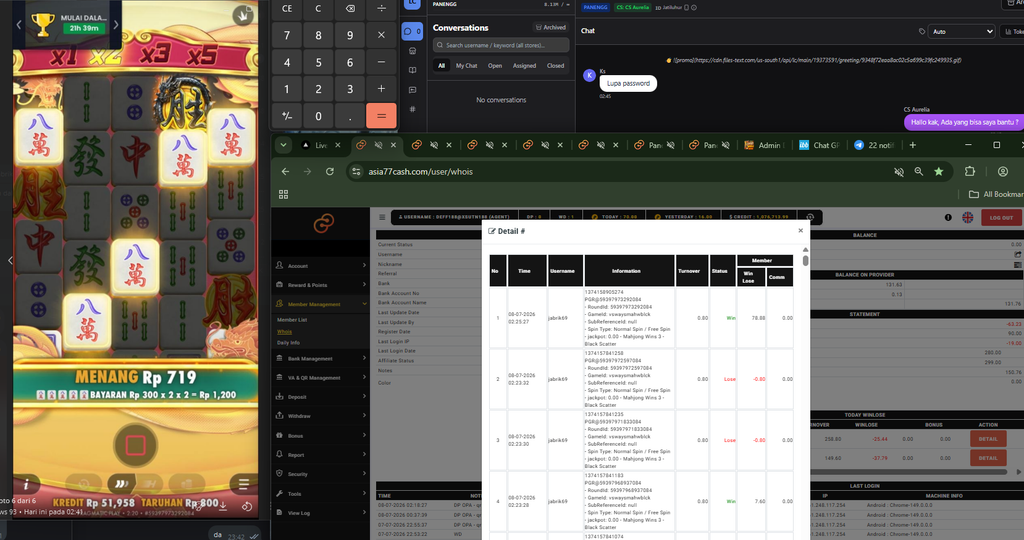Click calculator digit 5
The height and width of the screenshot is (540, 1024).
[x=318, y=63]
